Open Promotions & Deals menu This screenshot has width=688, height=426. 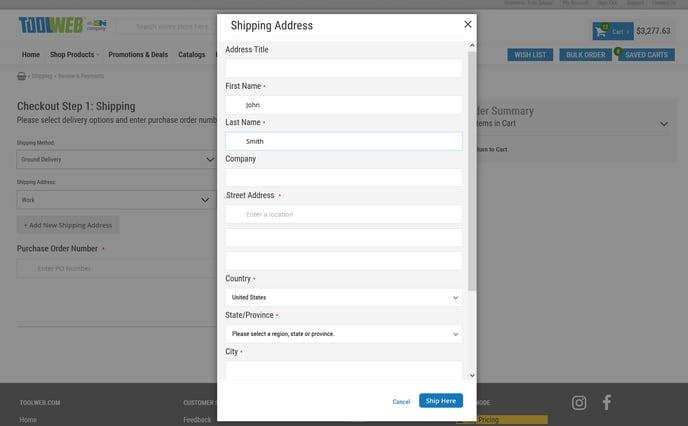pyautogui.click(x=139, y=55)
